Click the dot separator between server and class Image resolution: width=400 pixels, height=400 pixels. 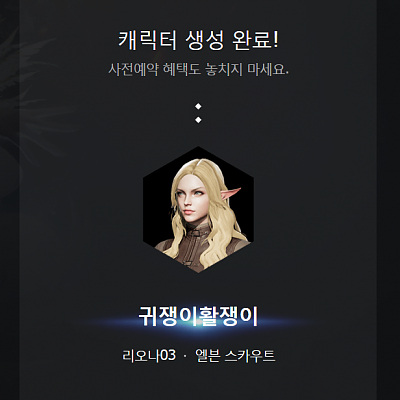point(185,356)
